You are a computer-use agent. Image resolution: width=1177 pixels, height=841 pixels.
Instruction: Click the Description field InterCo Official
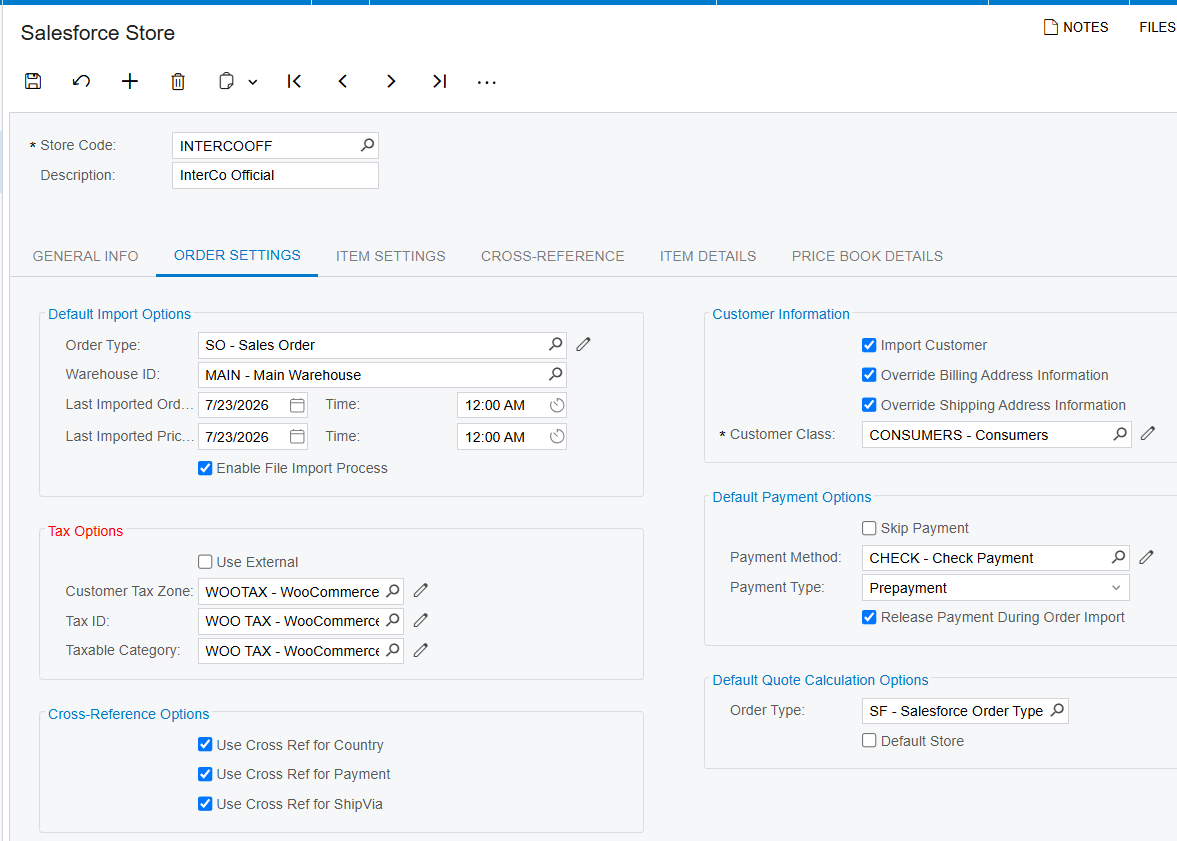[275, 175]
